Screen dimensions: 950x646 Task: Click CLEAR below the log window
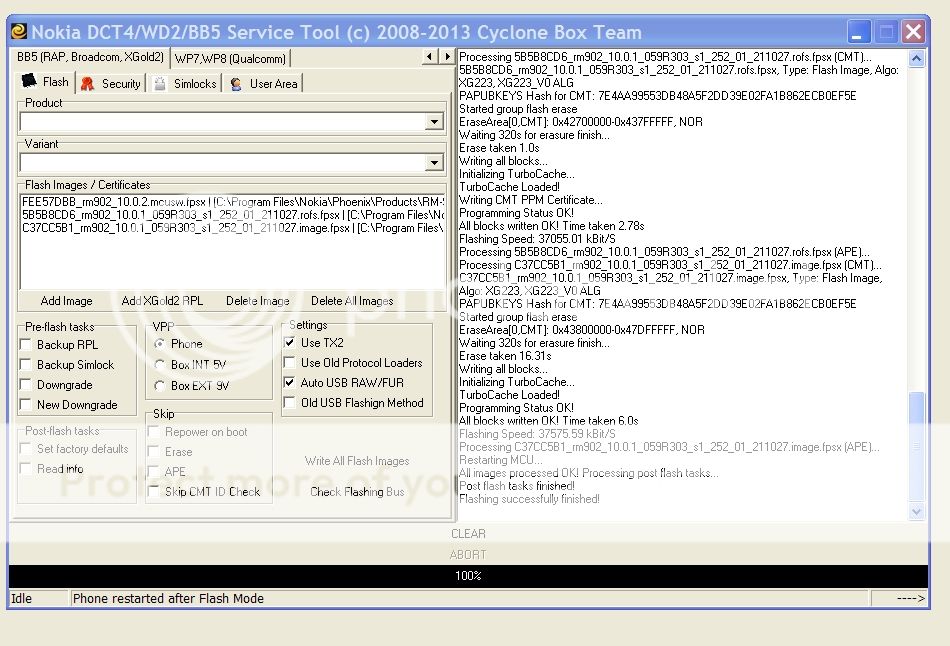[468, 534]
